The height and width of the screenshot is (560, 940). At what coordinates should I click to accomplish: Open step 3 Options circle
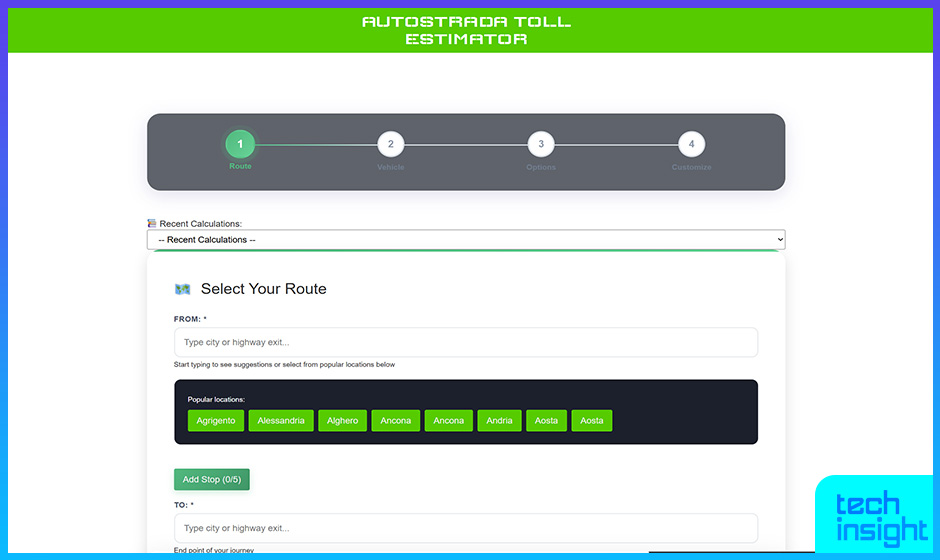pos(541,145)
